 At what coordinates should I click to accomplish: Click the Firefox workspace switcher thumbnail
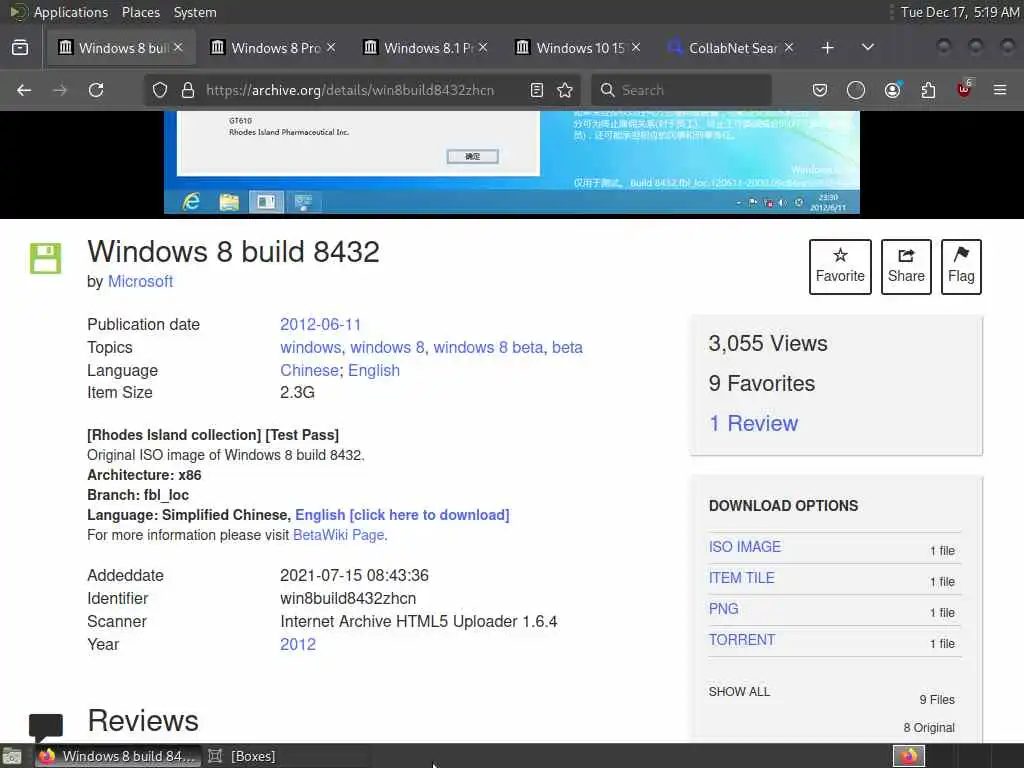[x=909, y=756]
